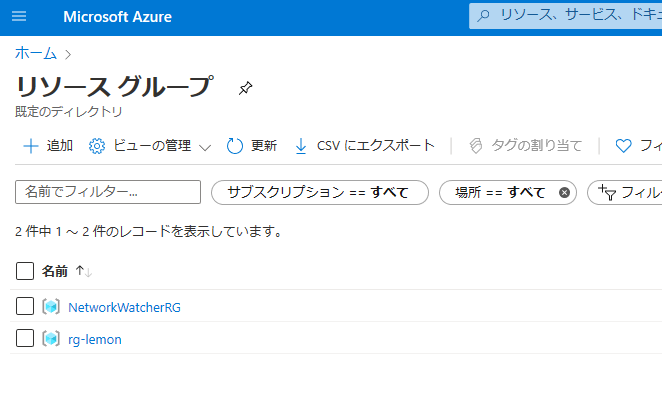Open the hamburger portal menu
Screen dimensions: 662x405
pyautogui.click(x=19, y=16)
